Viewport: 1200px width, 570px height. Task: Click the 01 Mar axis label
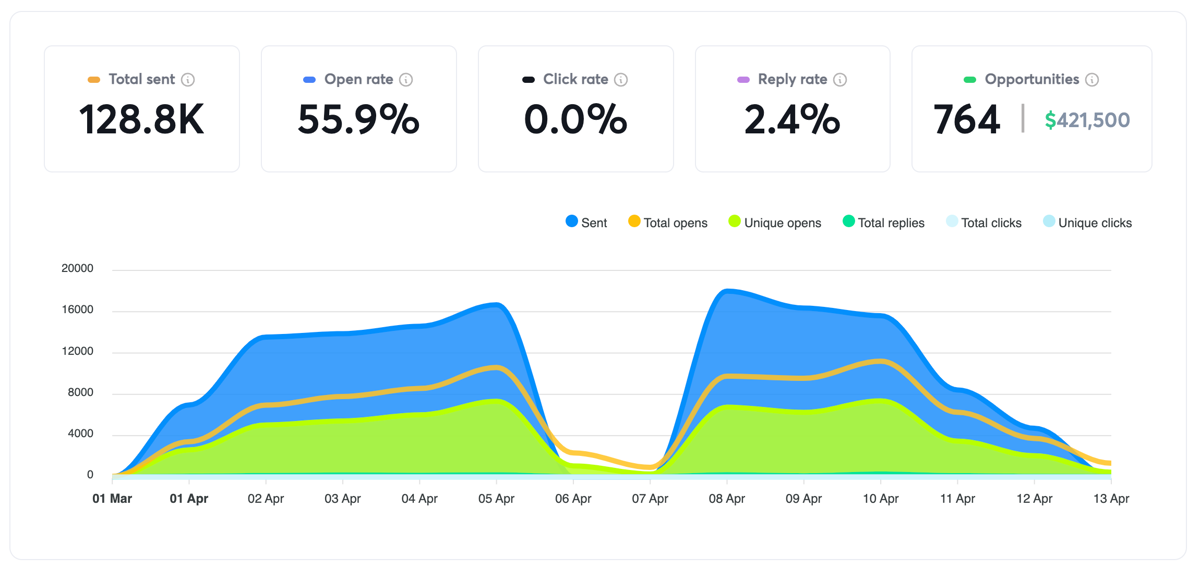(112, 498)
